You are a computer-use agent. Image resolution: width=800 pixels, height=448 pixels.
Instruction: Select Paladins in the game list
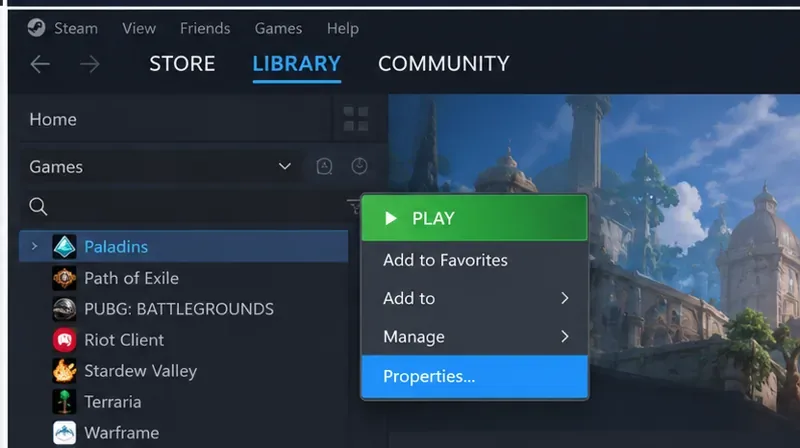(184, 246)
